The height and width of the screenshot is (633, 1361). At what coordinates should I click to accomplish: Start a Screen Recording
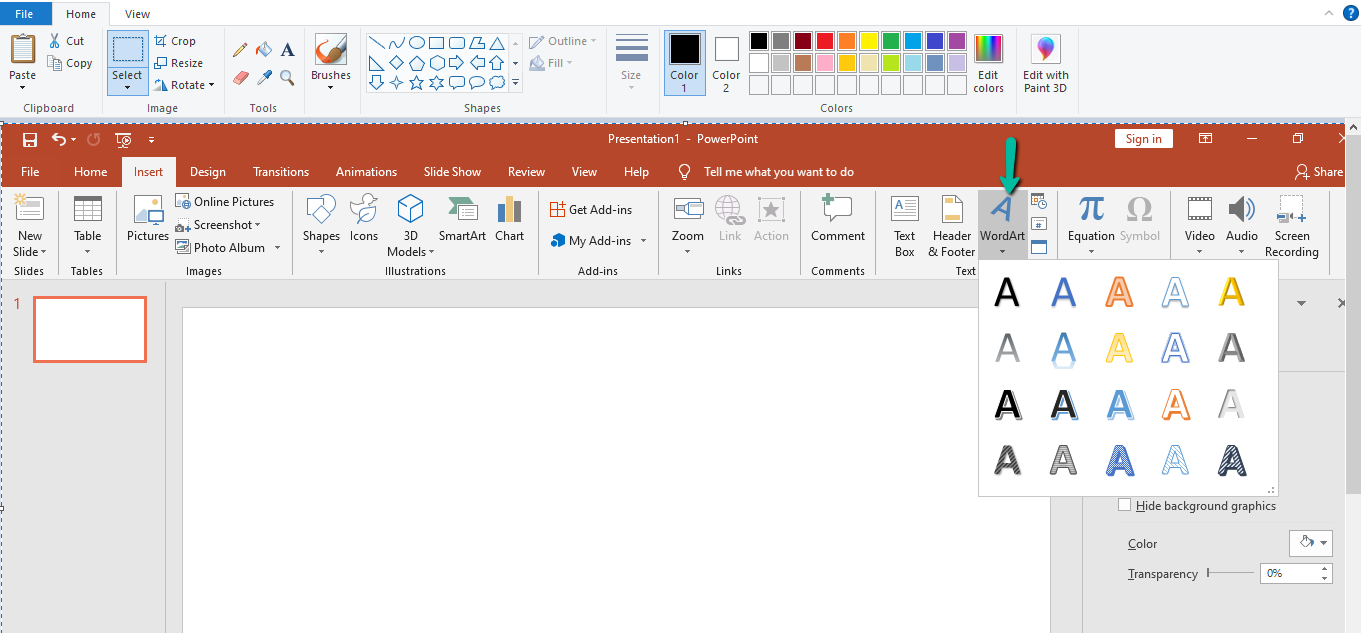point(1291,225)
